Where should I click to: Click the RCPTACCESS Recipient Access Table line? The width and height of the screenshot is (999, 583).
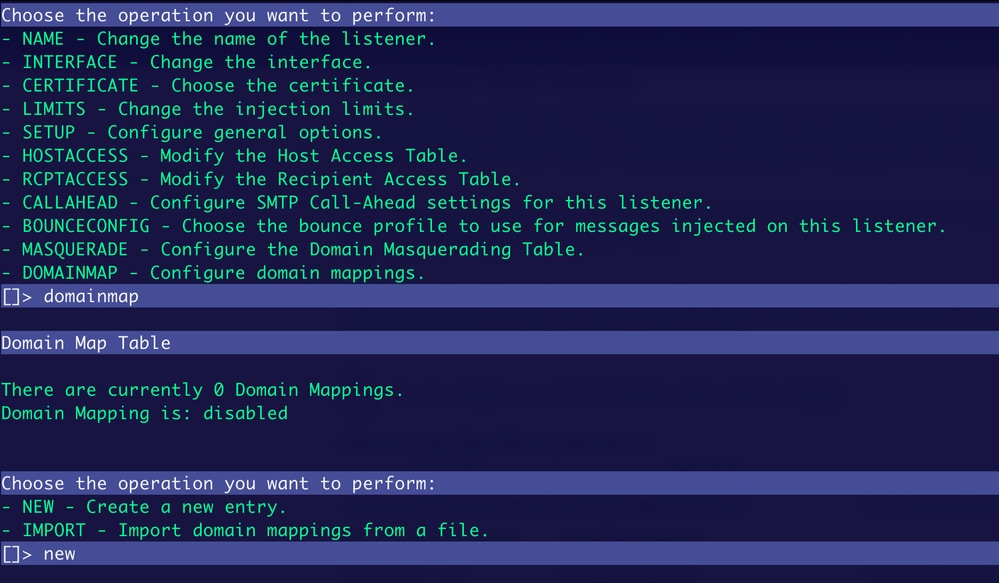261,179
